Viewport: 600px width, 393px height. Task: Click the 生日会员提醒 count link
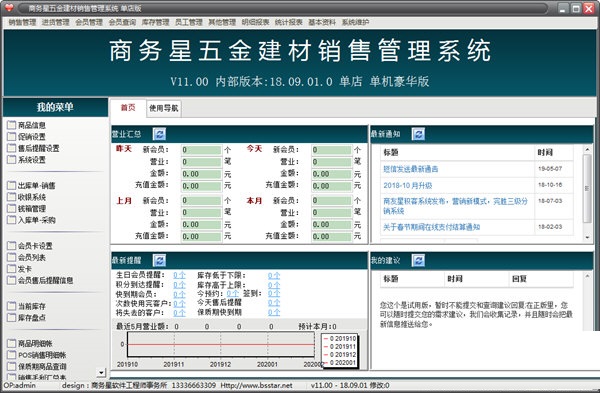pyautogui.click(x=179, y=275)
